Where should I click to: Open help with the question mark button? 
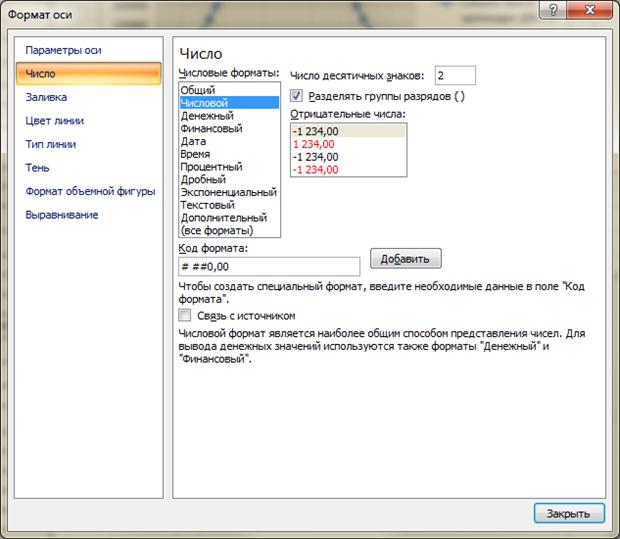tap(553, 9)
